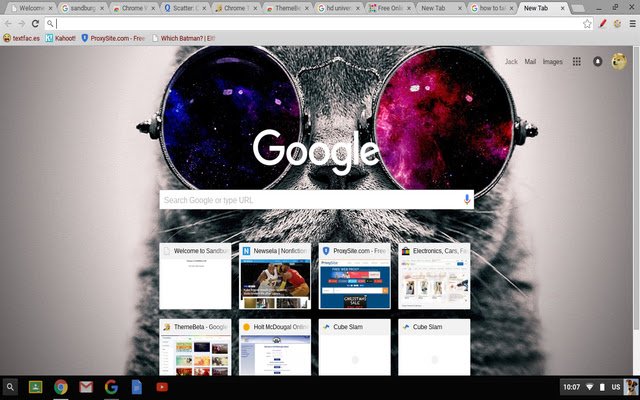
Task: Open the Electronics, Cars thumbnail
Action: point(434,276)
